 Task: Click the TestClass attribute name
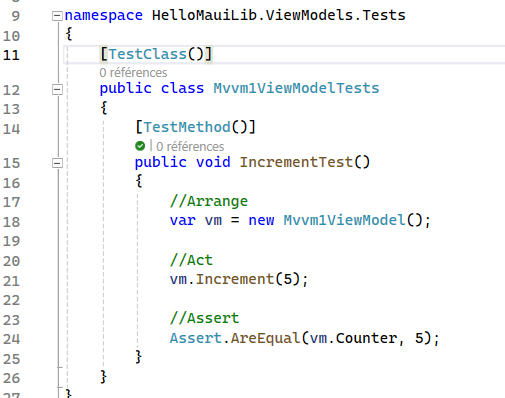click(x=147, y=54)
